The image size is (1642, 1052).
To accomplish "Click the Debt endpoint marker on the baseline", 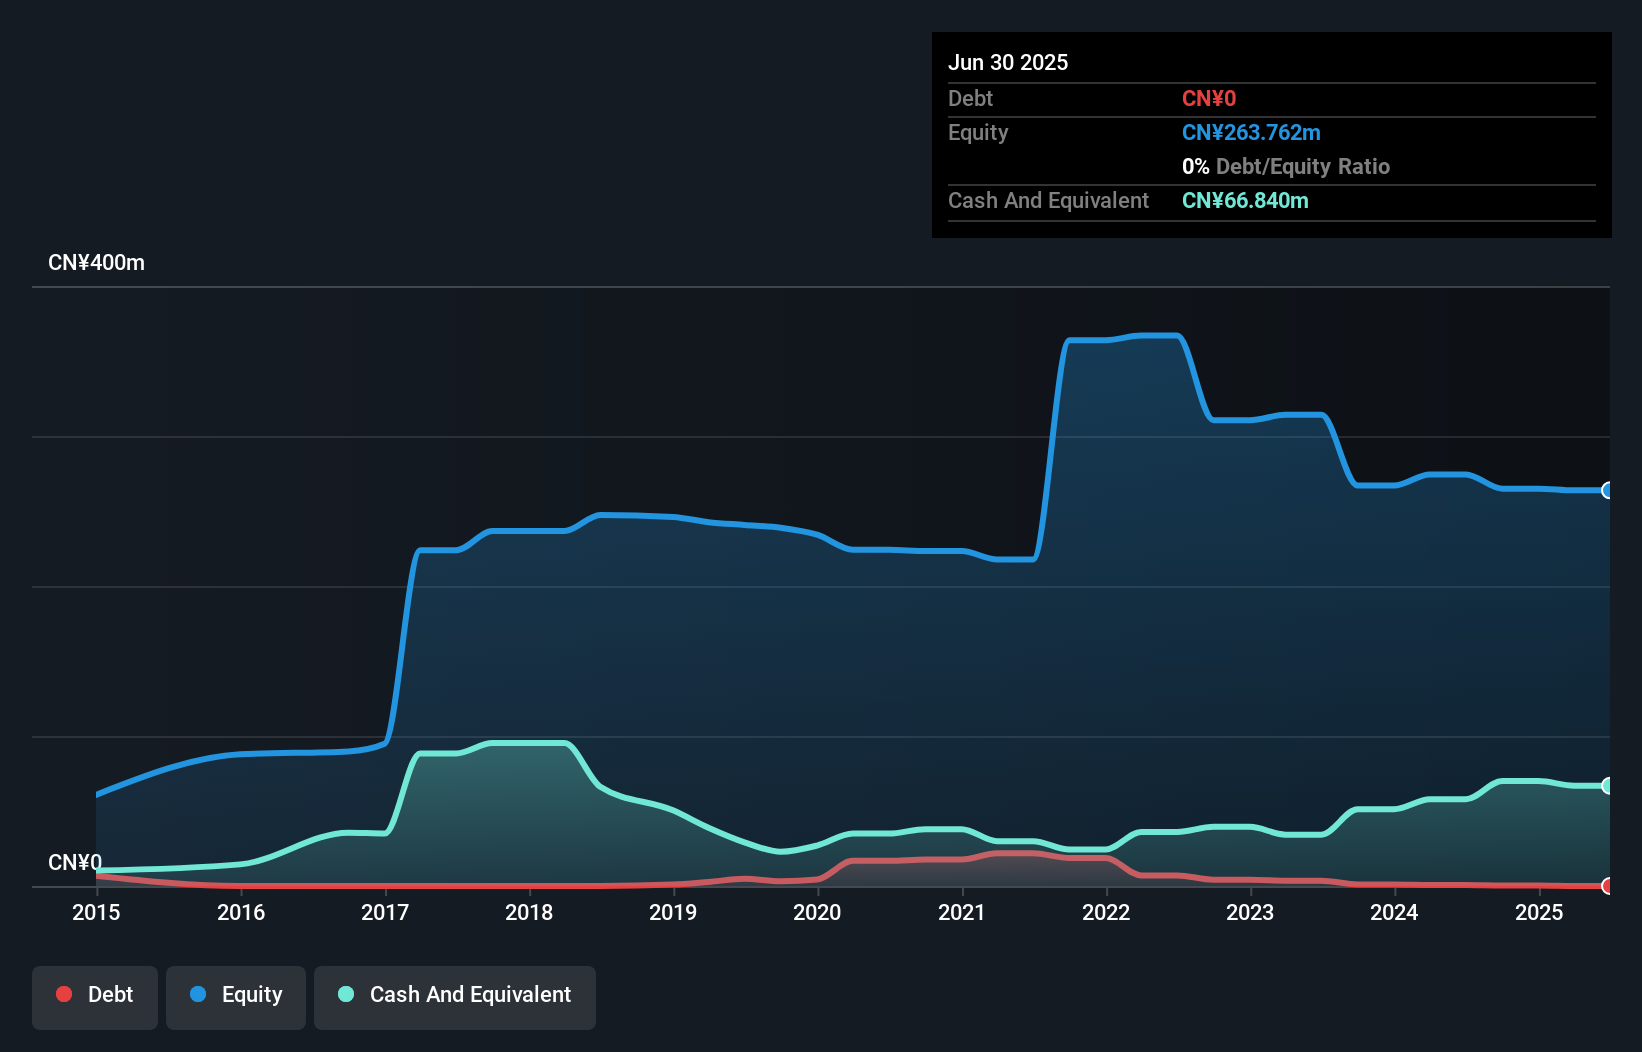I will click(1608, 886).
